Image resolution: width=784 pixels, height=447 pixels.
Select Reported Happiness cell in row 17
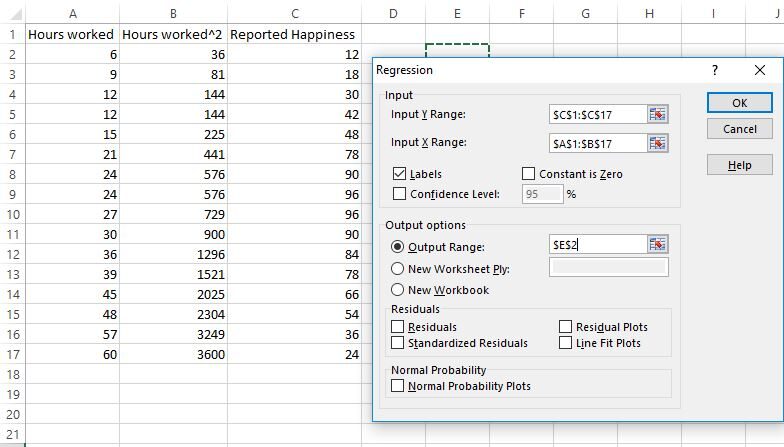(x=294, y=354)
